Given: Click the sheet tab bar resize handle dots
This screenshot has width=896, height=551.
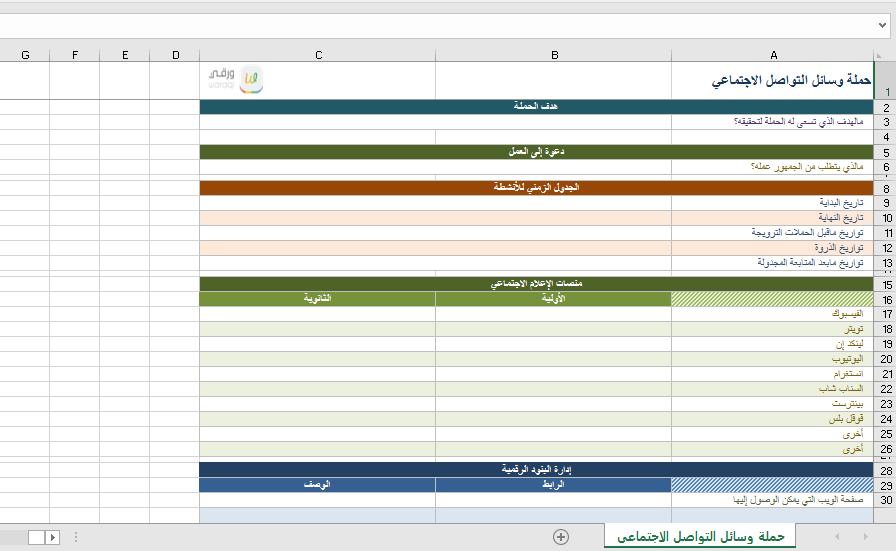Looking at the screenshot, I should click(77, 537).
